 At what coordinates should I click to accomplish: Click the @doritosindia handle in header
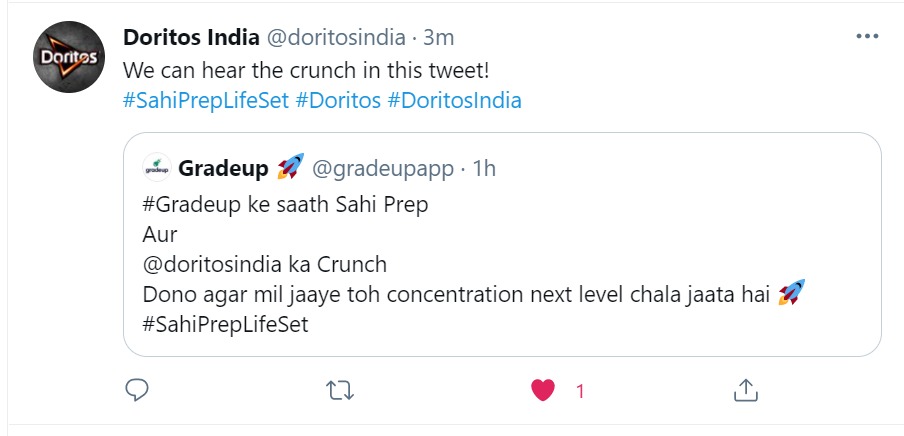coord(334,38)
